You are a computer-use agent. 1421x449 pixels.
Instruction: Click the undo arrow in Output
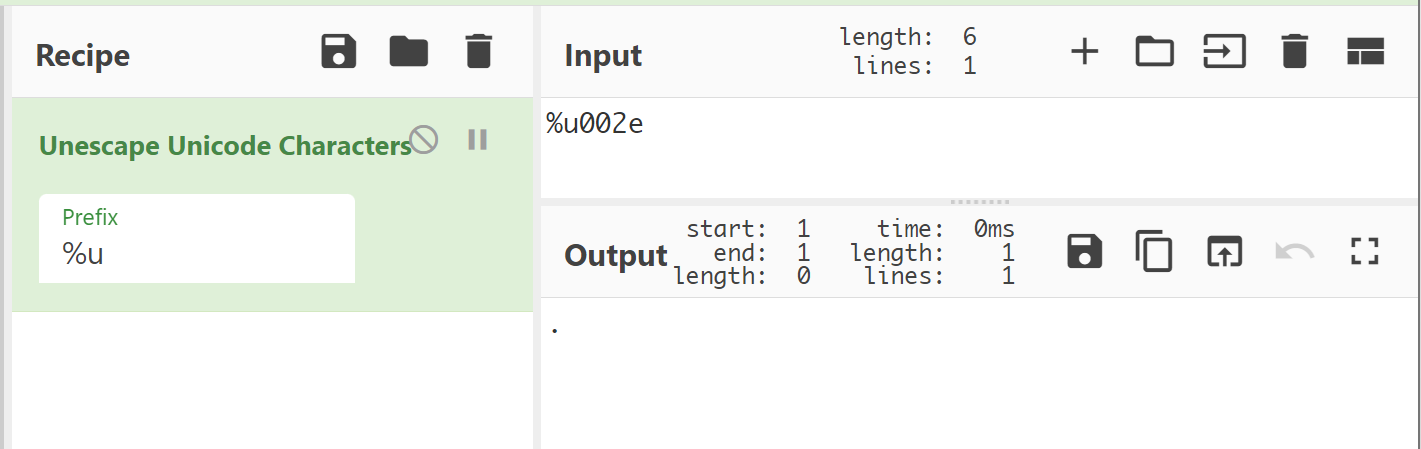(1295, 252)
